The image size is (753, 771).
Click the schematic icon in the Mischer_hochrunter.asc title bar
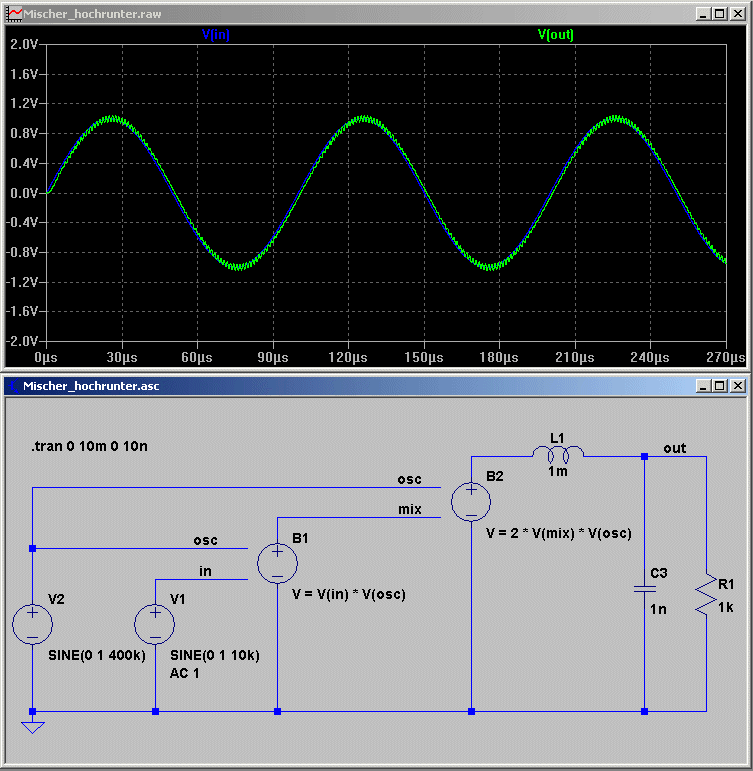click(13, 386)
